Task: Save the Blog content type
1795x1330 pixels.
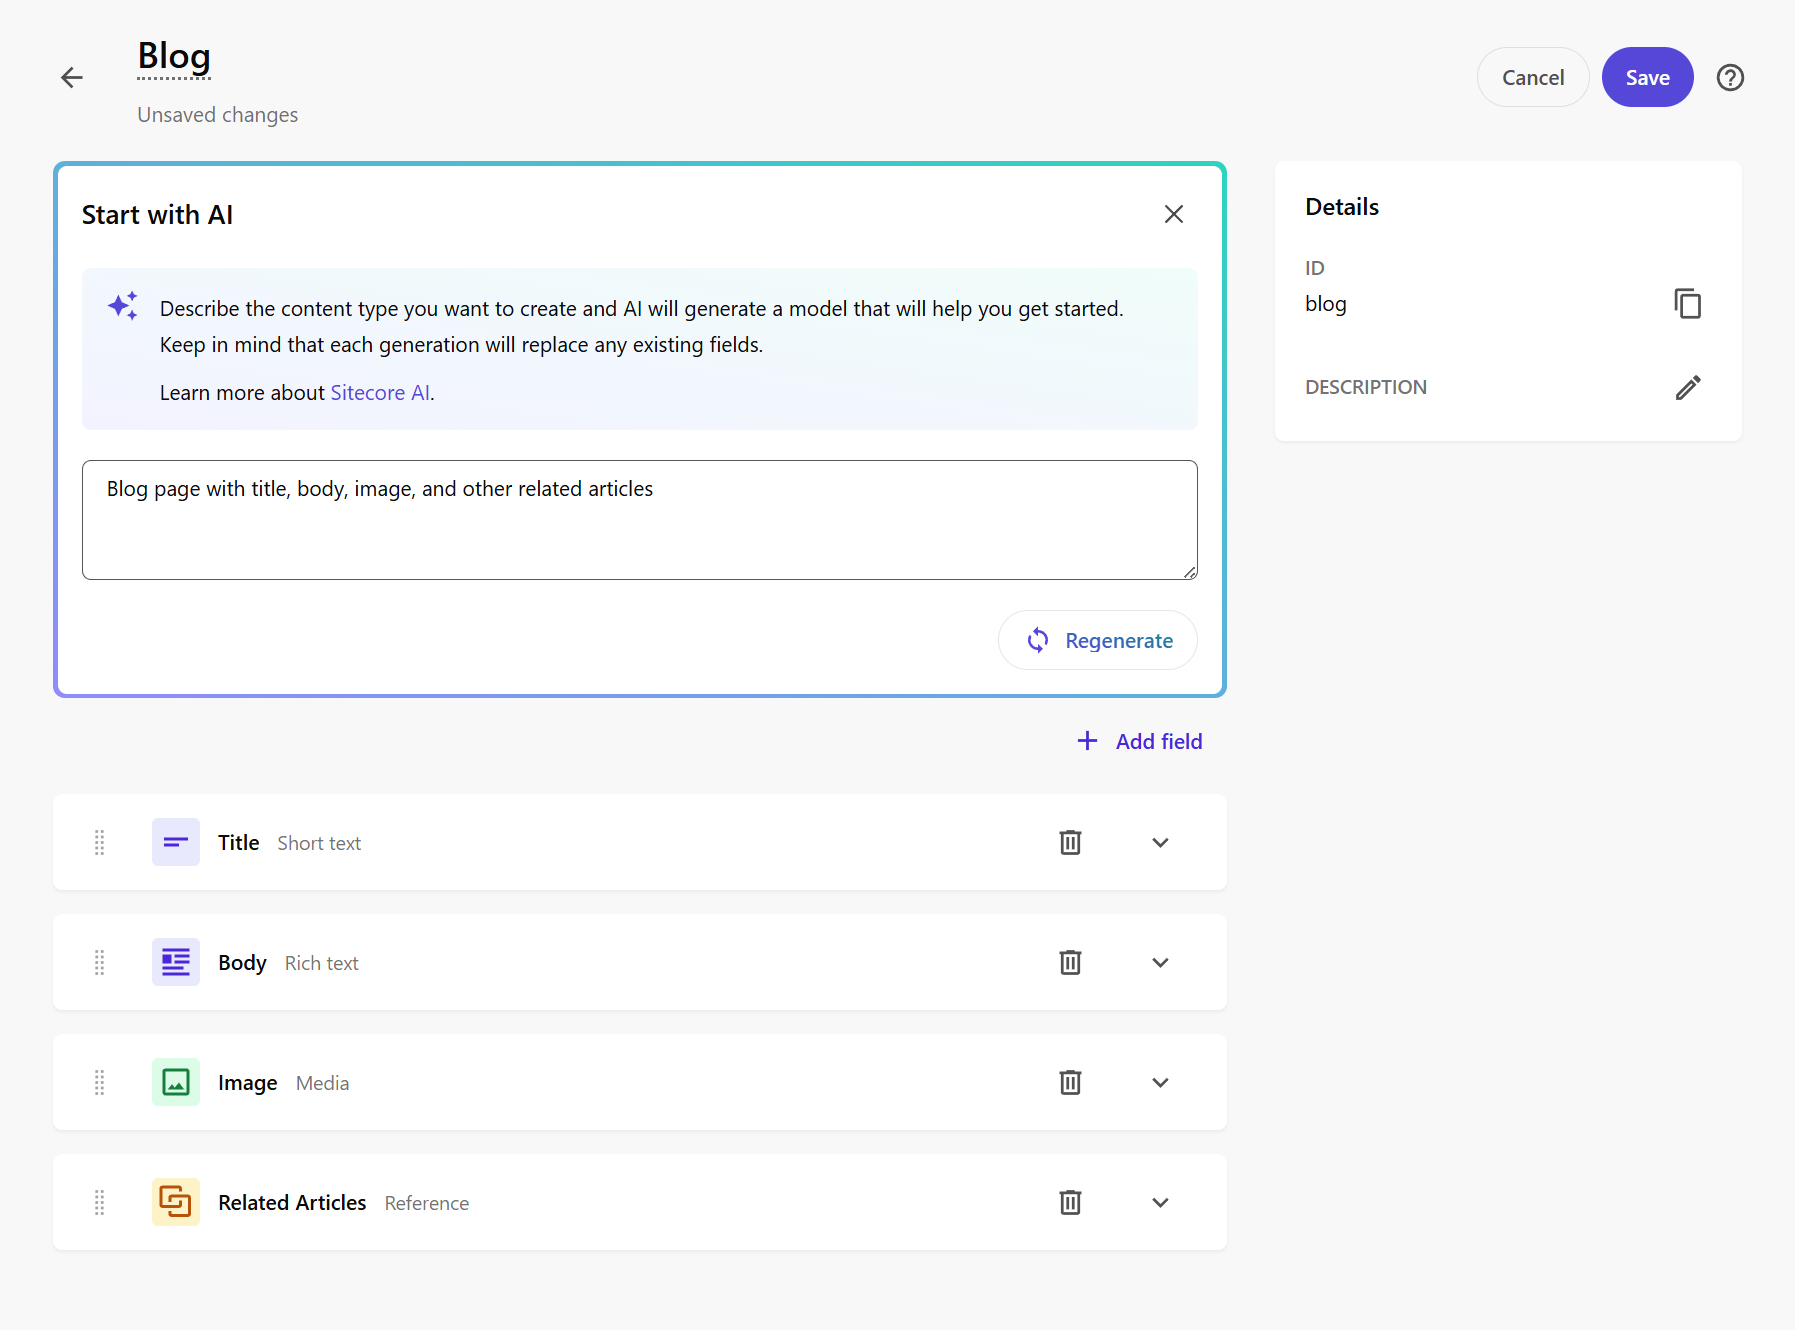Action: tap(1648, 77)
